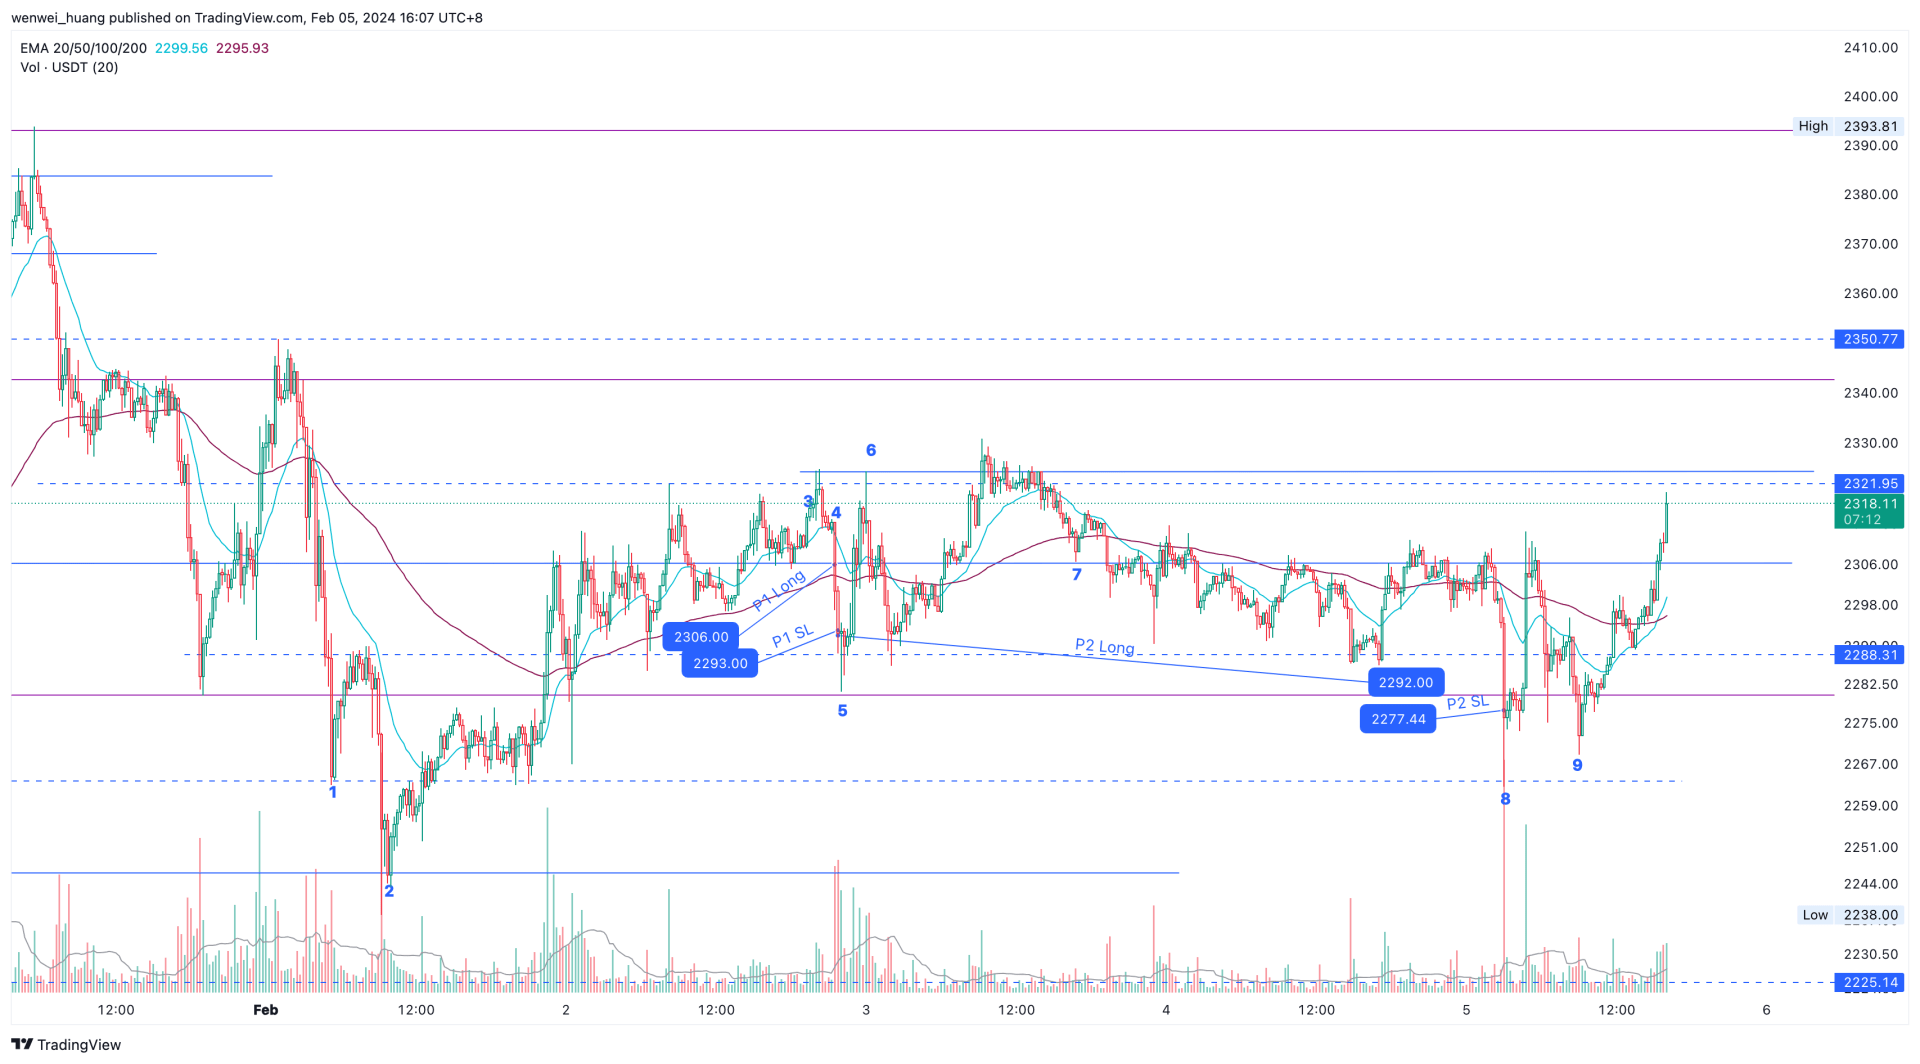Click the 2225.14 price axis tag
This screenshot has height=1064, width=1920.
(1870, 983)
